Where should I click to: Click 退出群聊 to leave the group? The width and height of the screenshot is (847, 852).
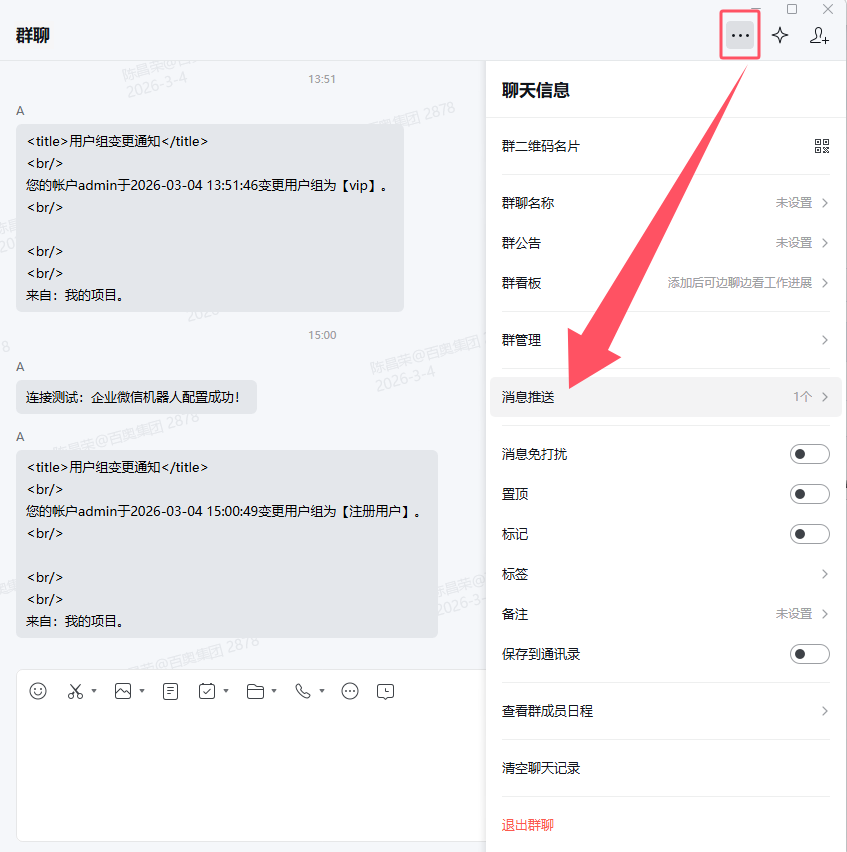click(x=528, y=825)
